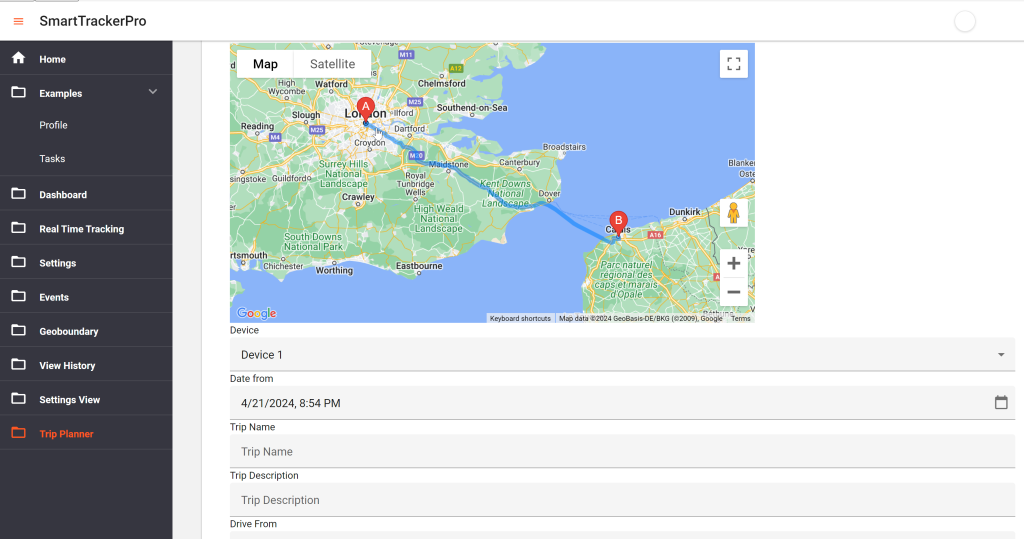This screenshot has width=1024, height=539.
Task: Click route marker B in Calais
Action: [618, 223]
